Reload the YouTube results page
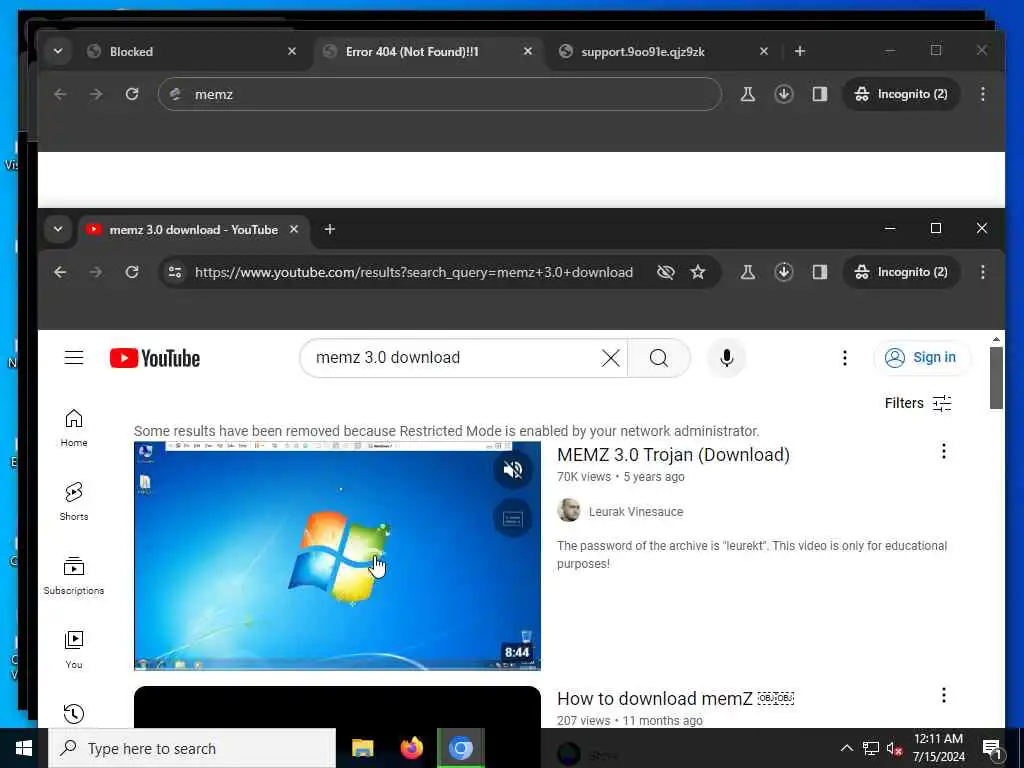 point(132,272)
